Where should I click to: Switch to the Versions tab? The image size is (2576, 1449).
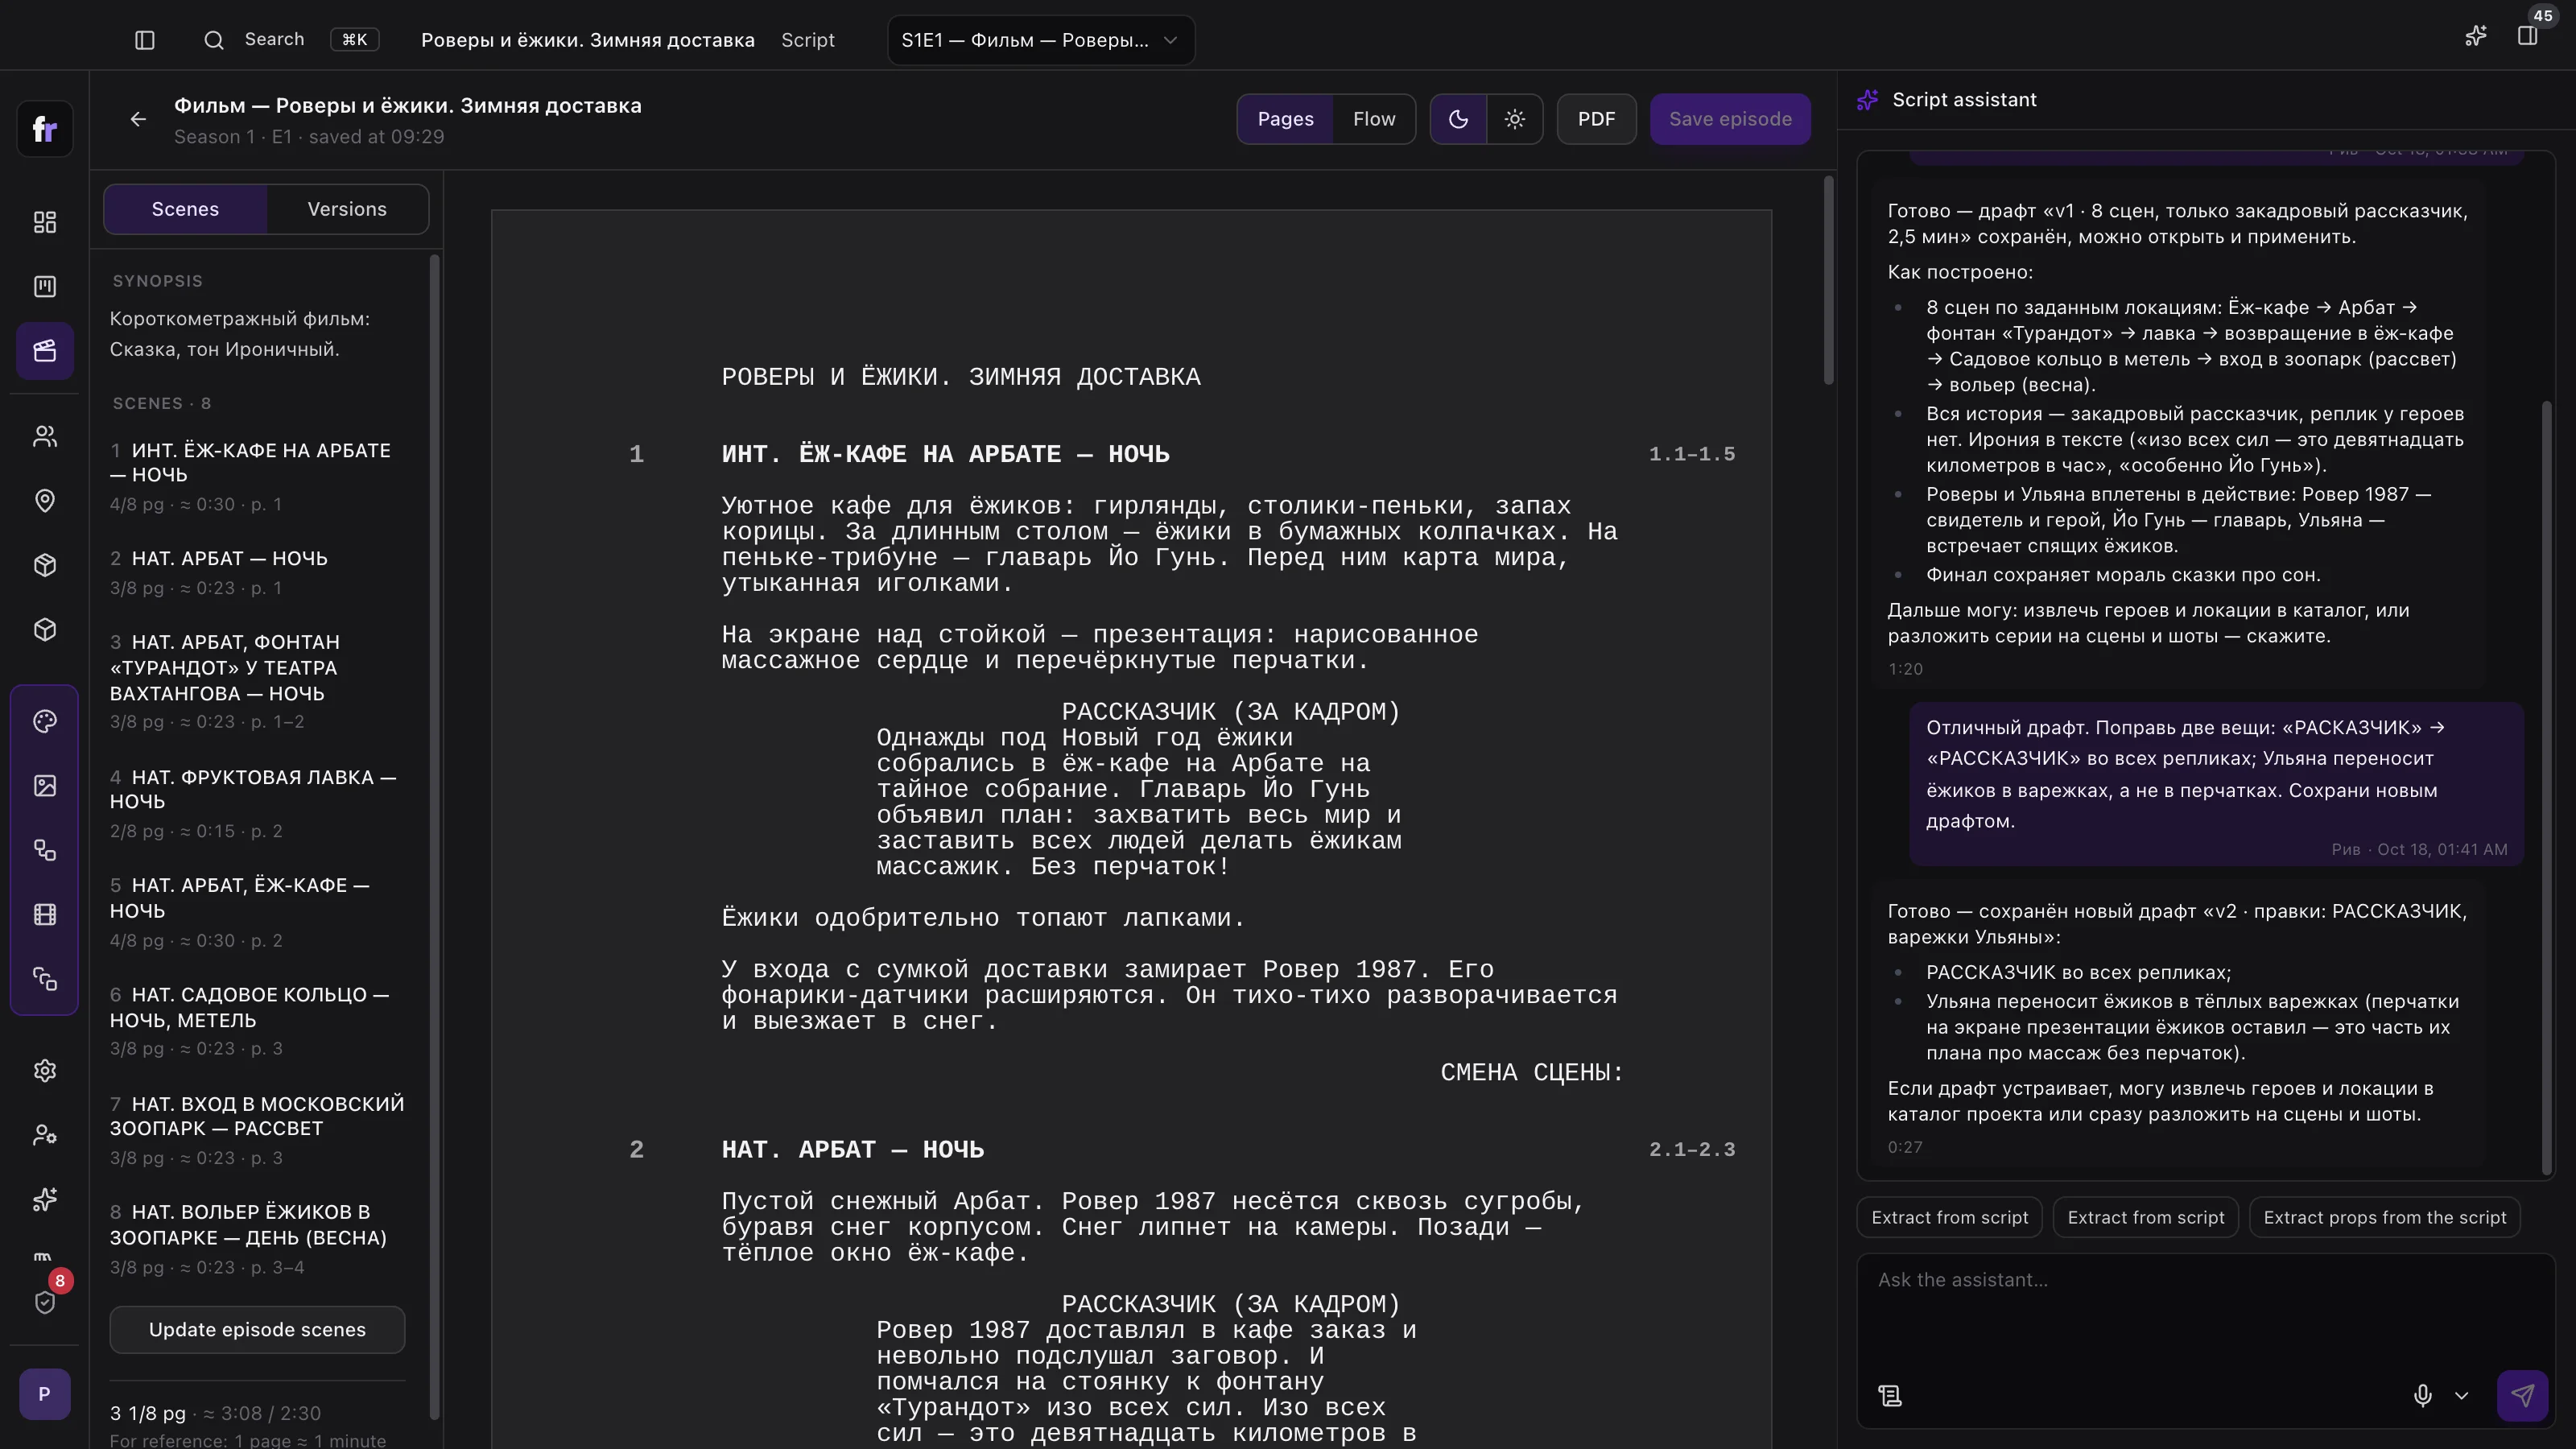coord(347,209)
